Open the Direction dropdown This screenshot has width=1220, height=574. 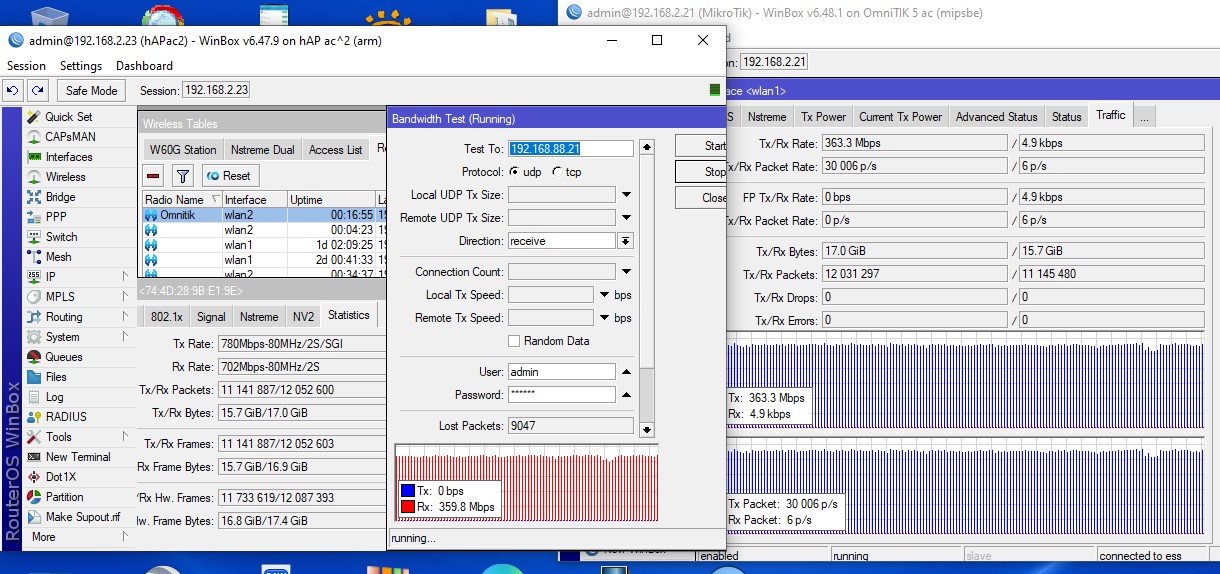tap(626, 241)
